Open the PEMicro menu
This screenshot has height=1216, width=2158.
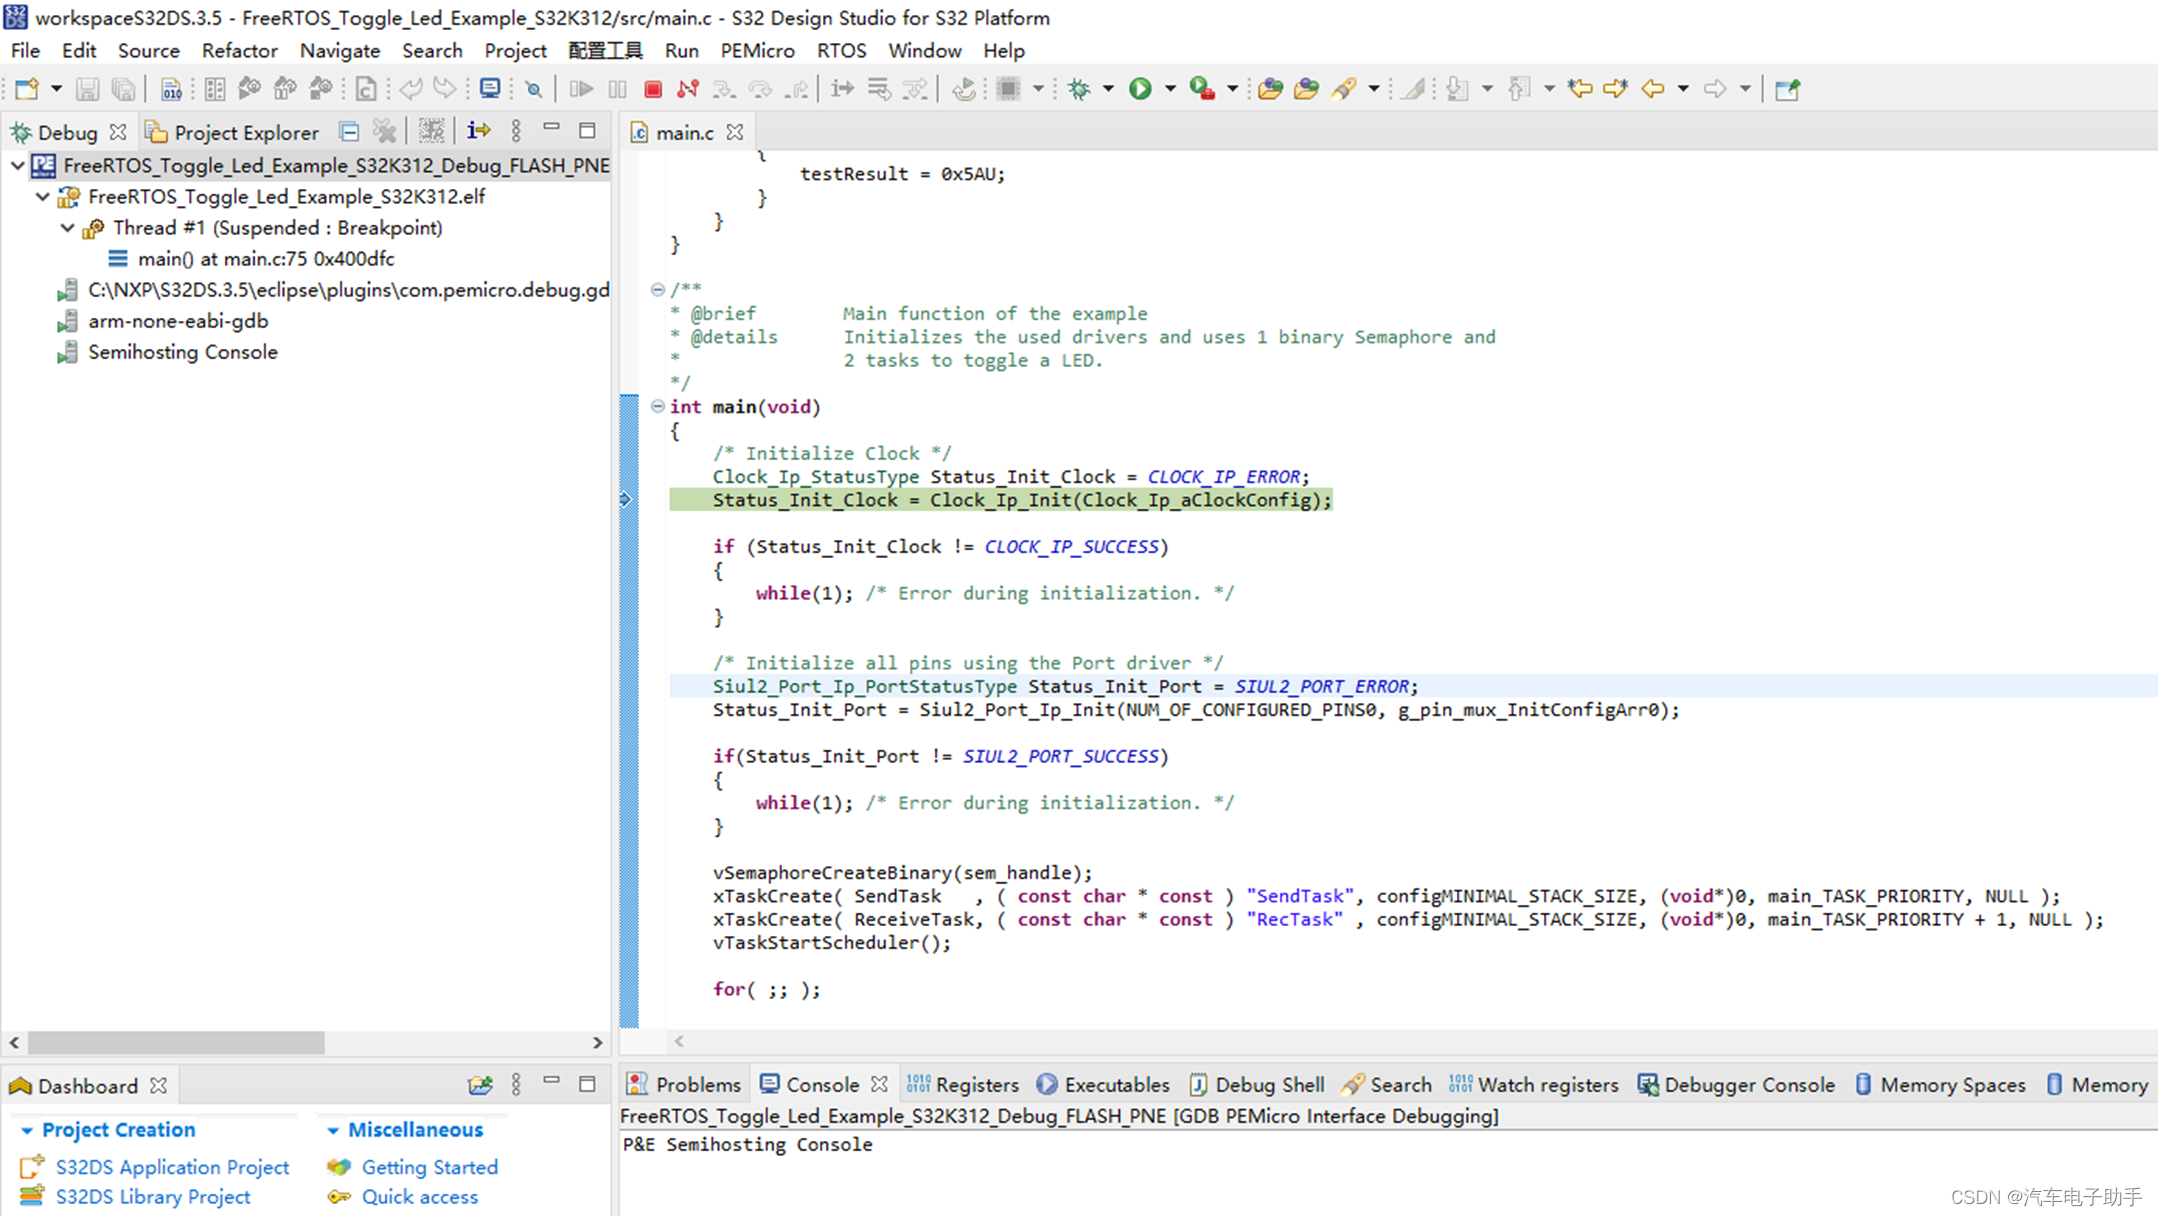coord(757,50)
